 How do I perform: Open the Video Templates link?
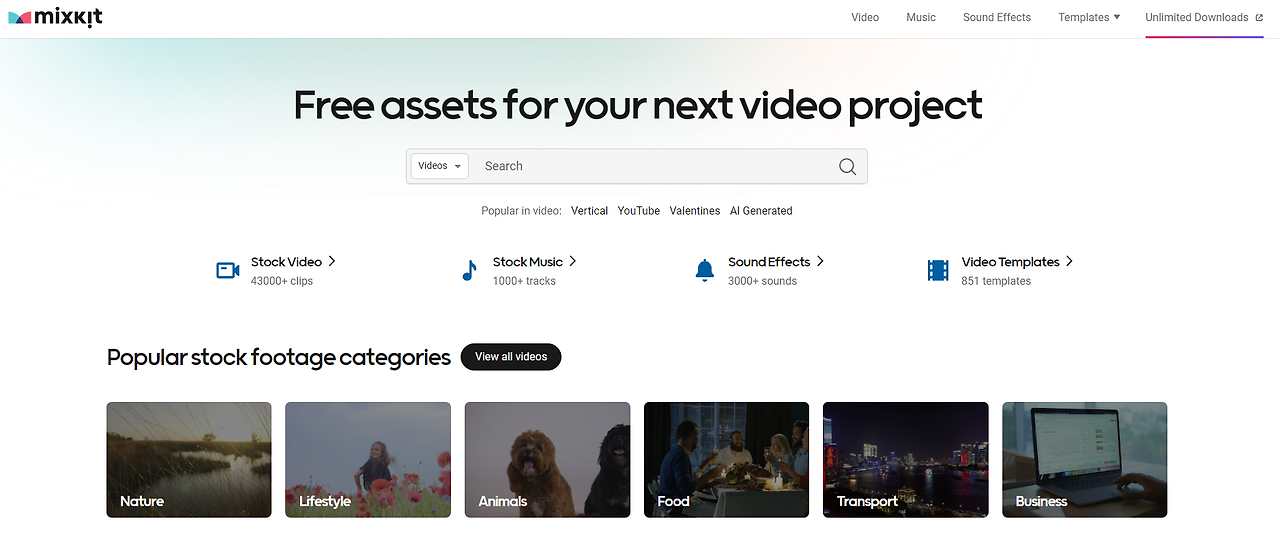(x=1010, y=262)
